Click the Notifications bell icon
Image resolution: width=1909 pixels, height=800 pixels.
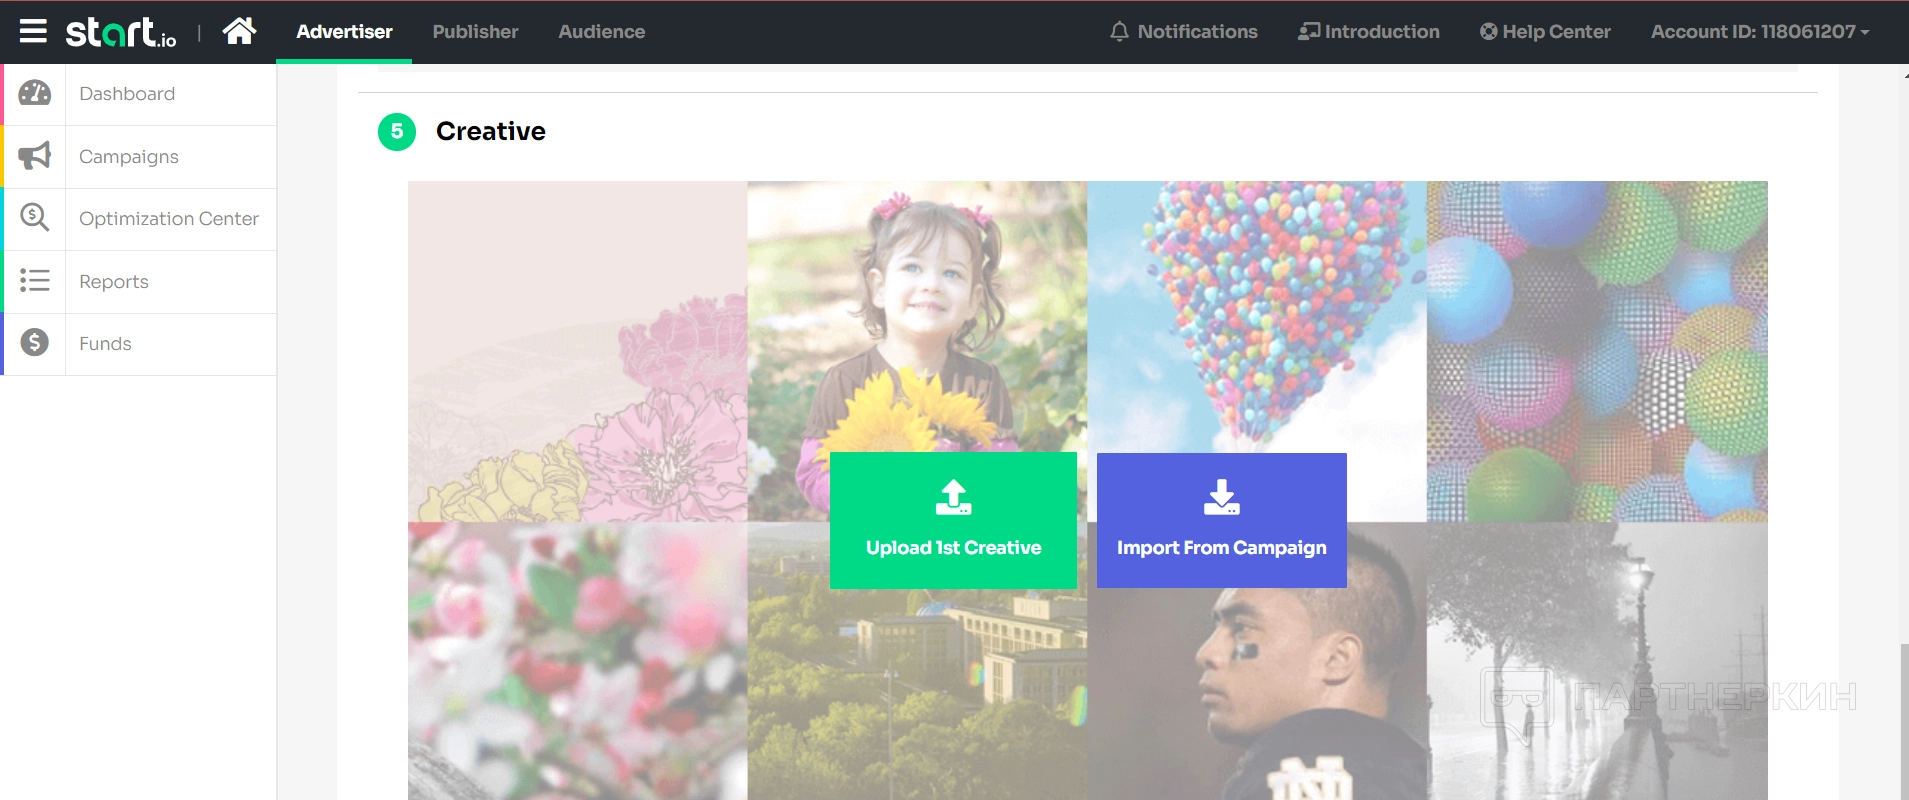coord(1119,32)
